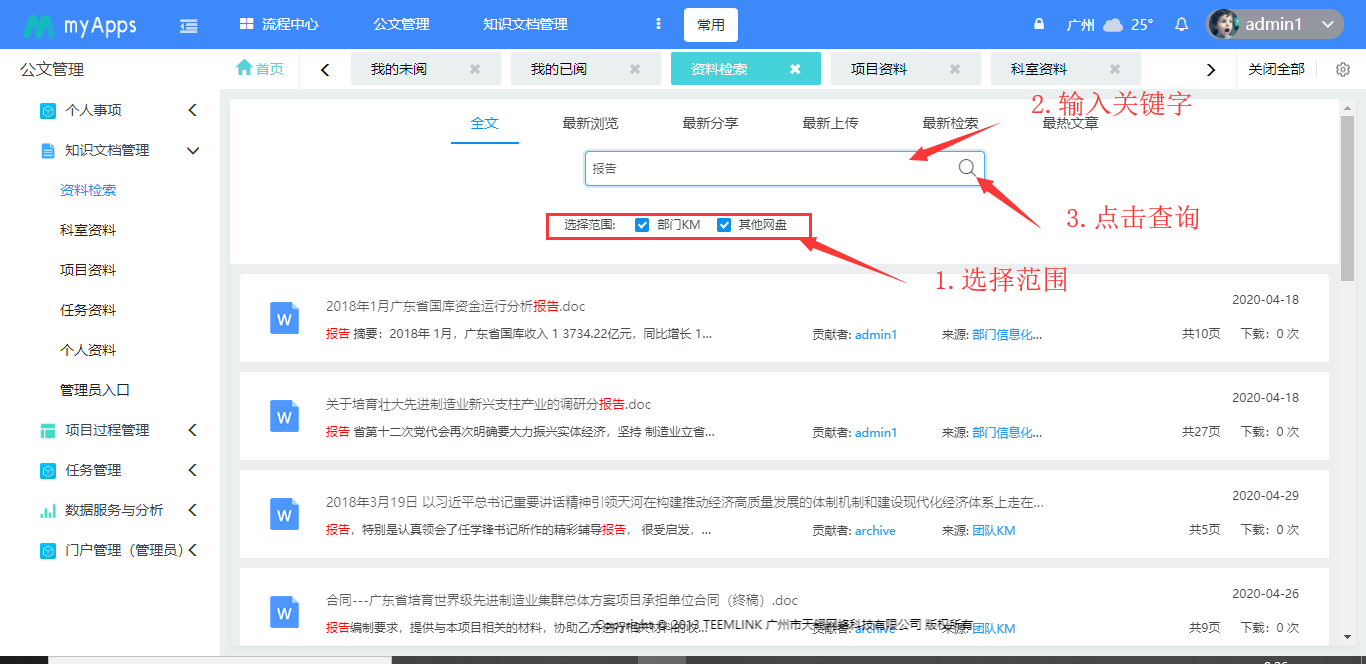Viewport: 1366px width, 664px height.
Task: Click the lock screen icon
Action: point(1039,25)
